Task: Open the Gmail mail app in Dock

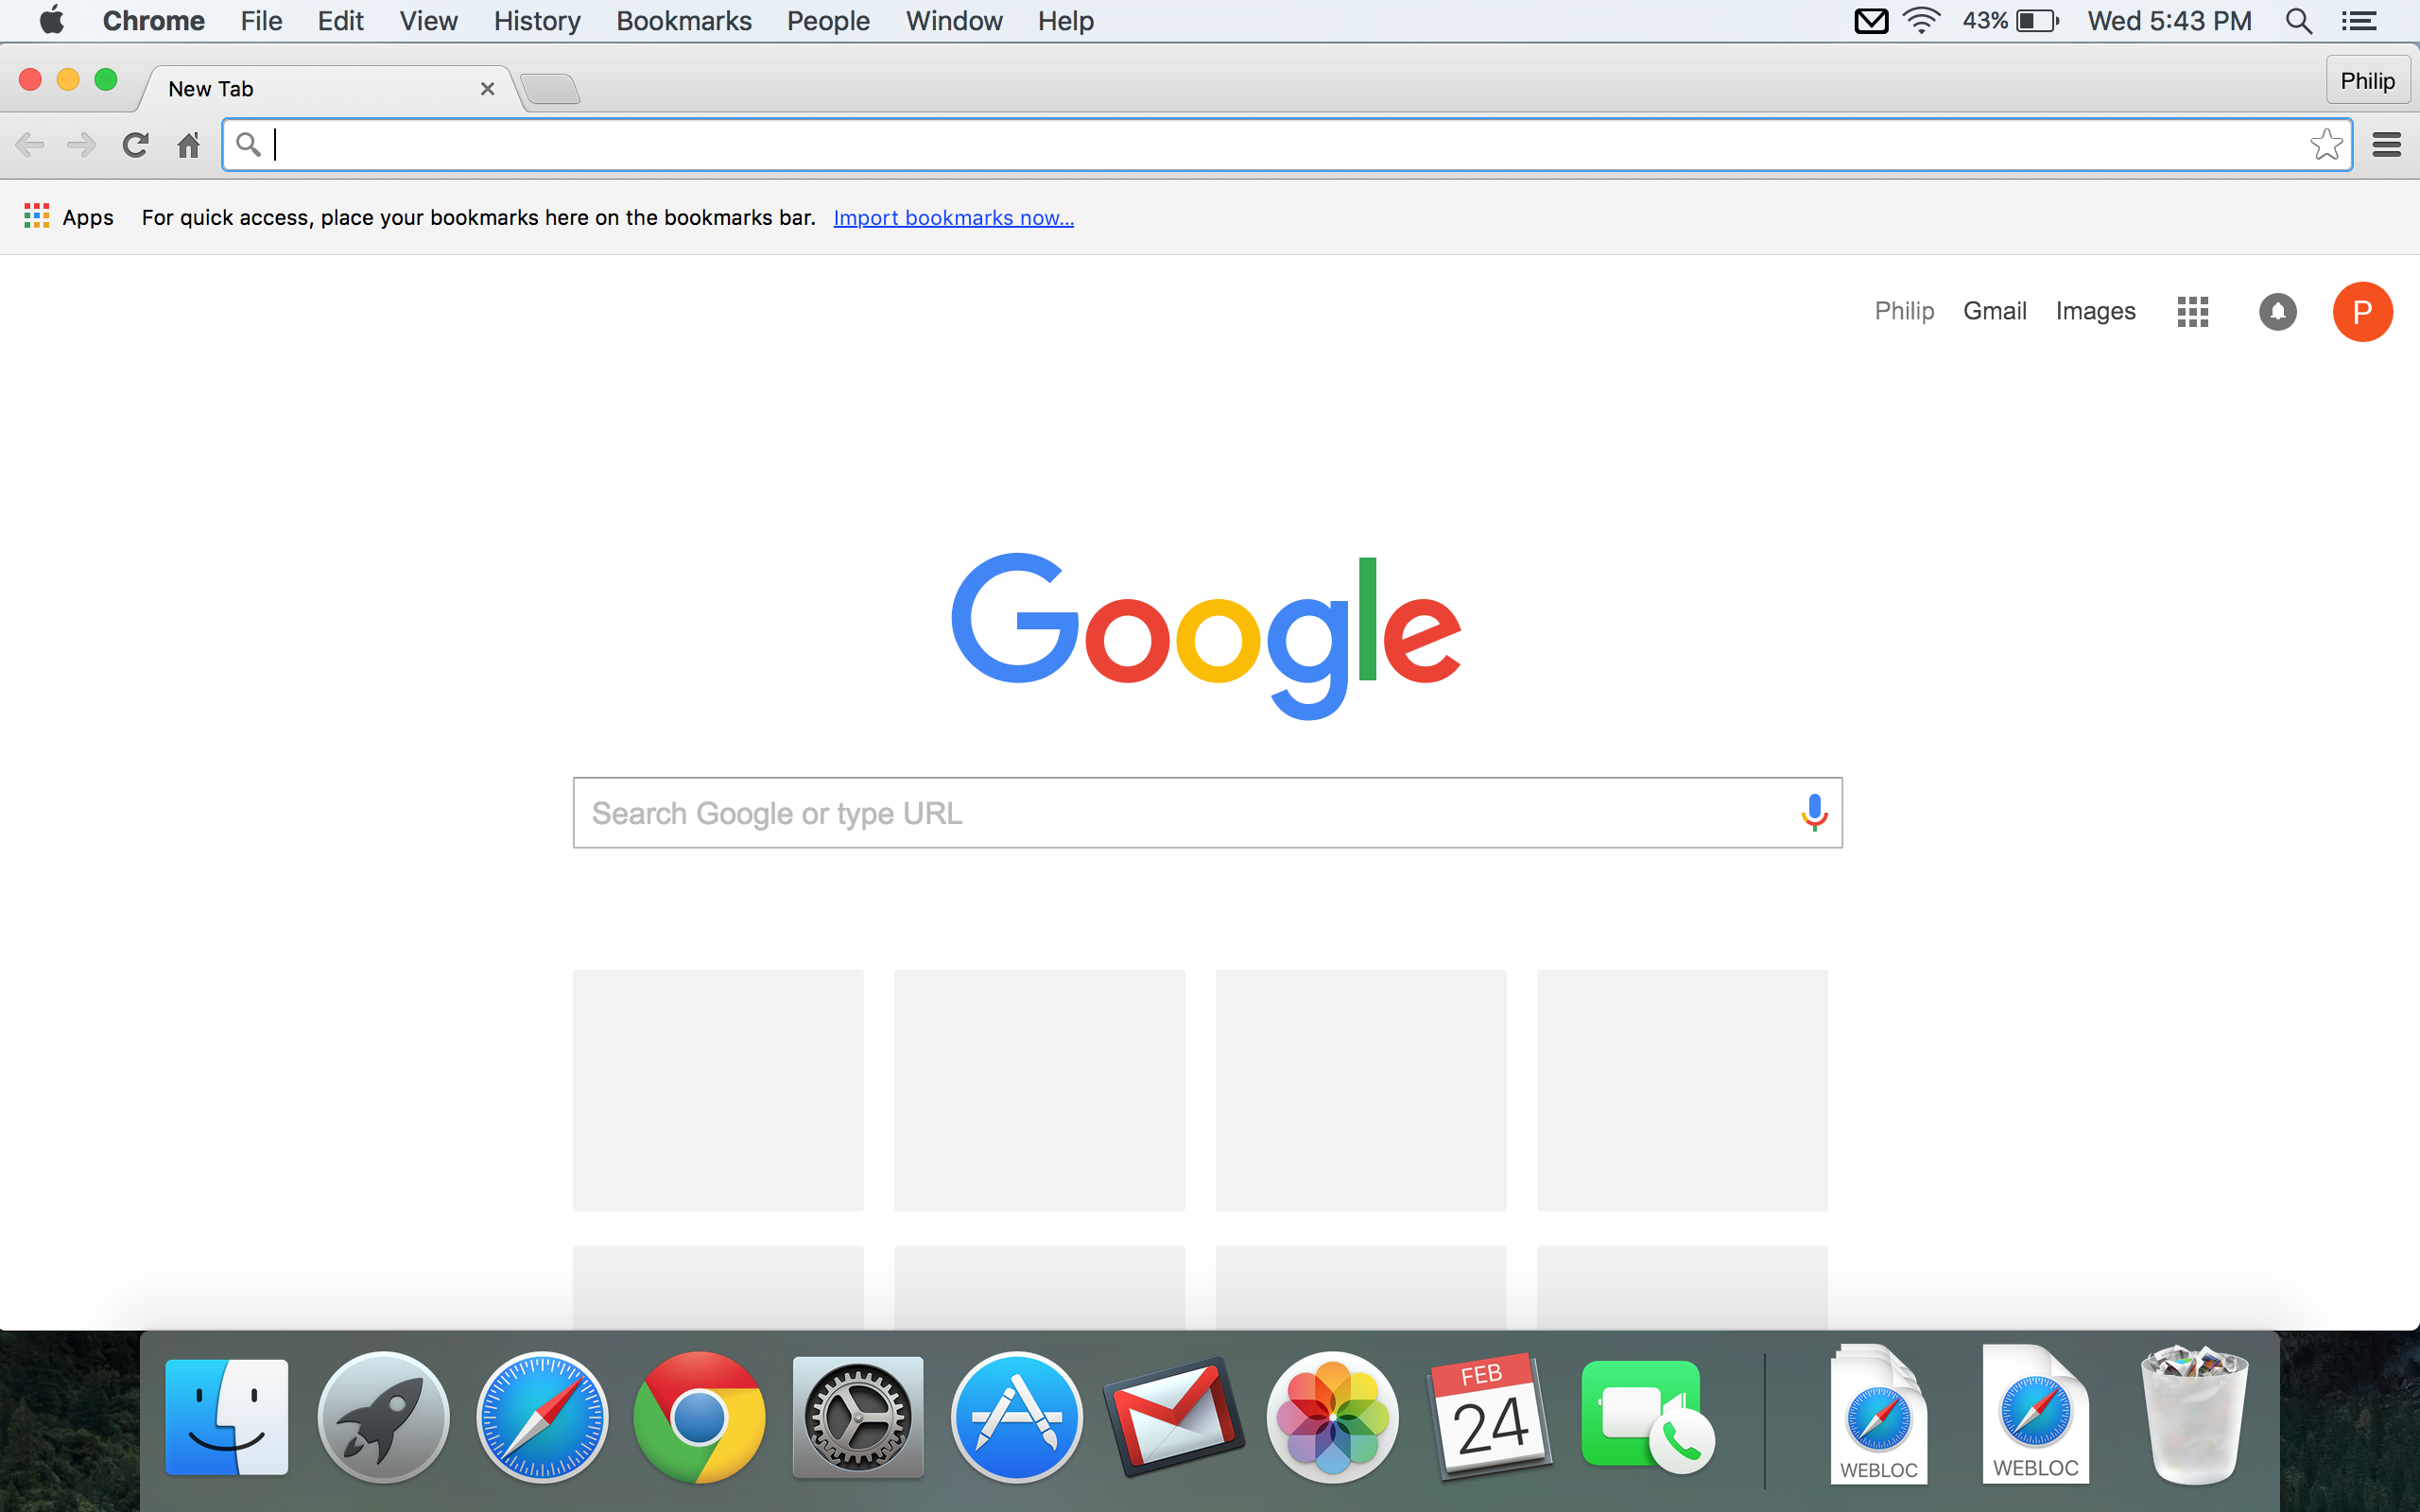Action: pyautogui.click(x=1174, y=1417)
